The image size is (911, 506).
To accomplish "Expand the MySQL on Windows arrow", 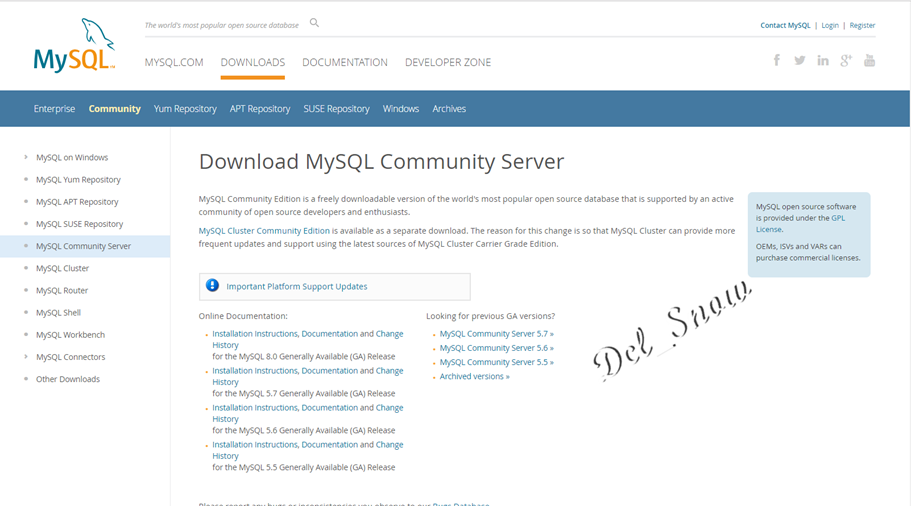I will (x=26, y=157).
